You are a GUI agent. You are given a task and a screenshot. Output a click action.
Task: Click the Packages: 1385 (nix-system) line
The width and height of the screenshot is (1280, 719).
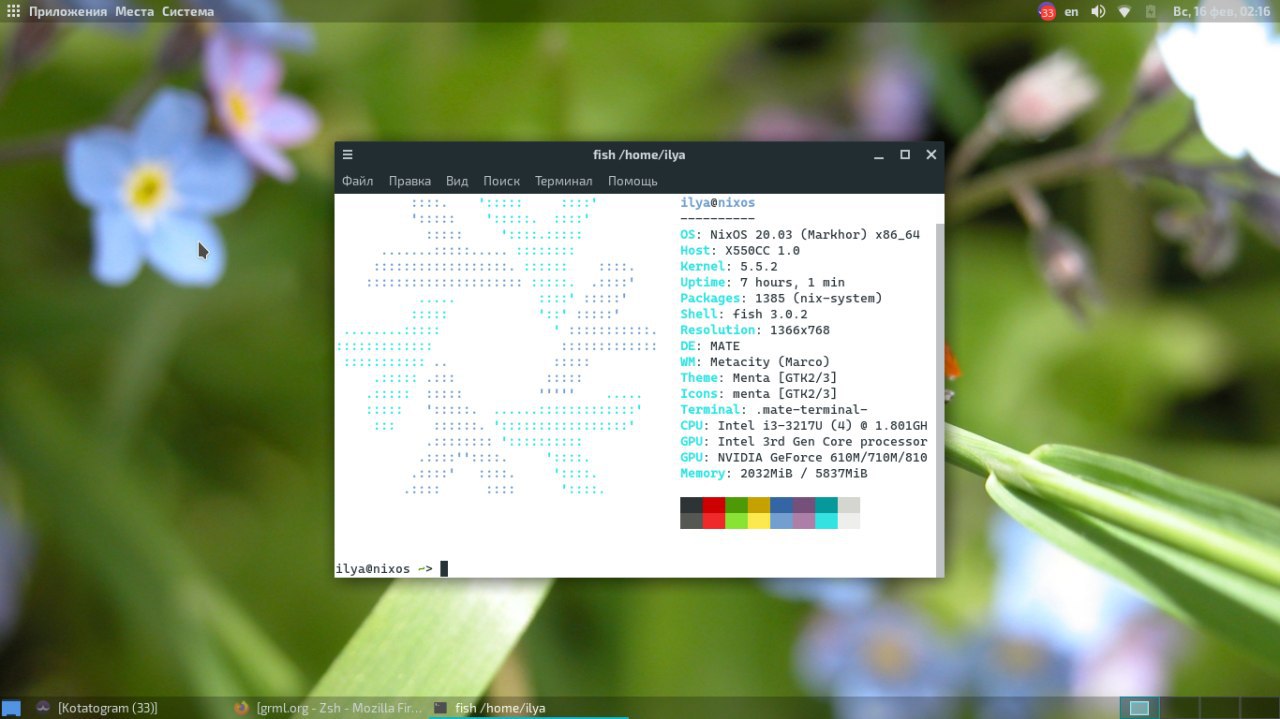pos(781,298)
